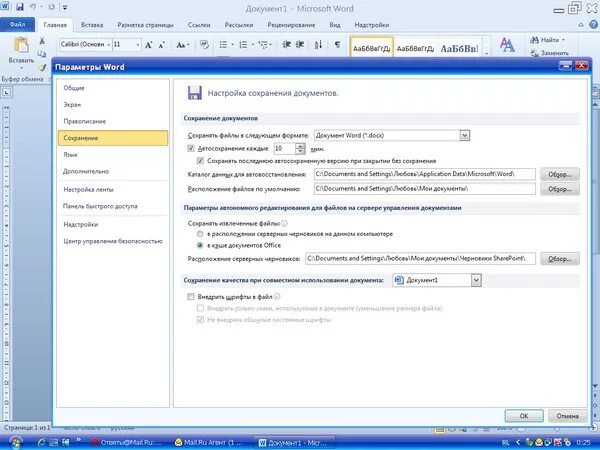Viewport: 600px width, 450px height.
Task: Click the OK button
Action: 524,416
